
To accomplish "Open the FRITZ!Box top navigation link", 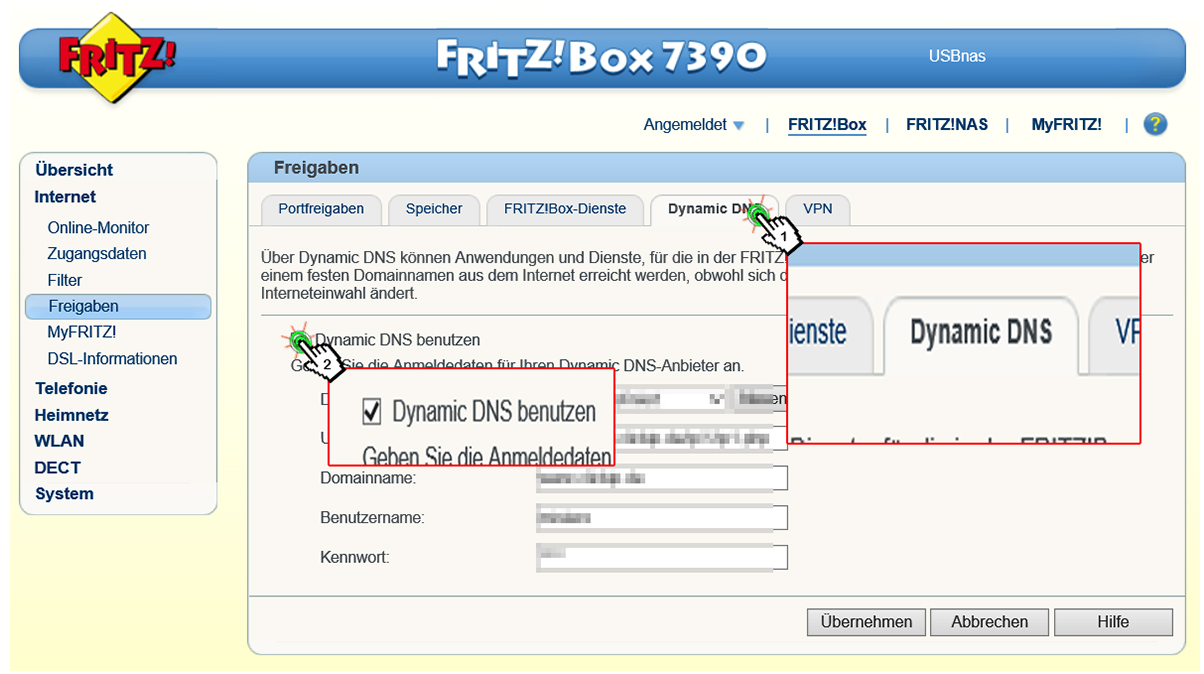I will point(827,125).
